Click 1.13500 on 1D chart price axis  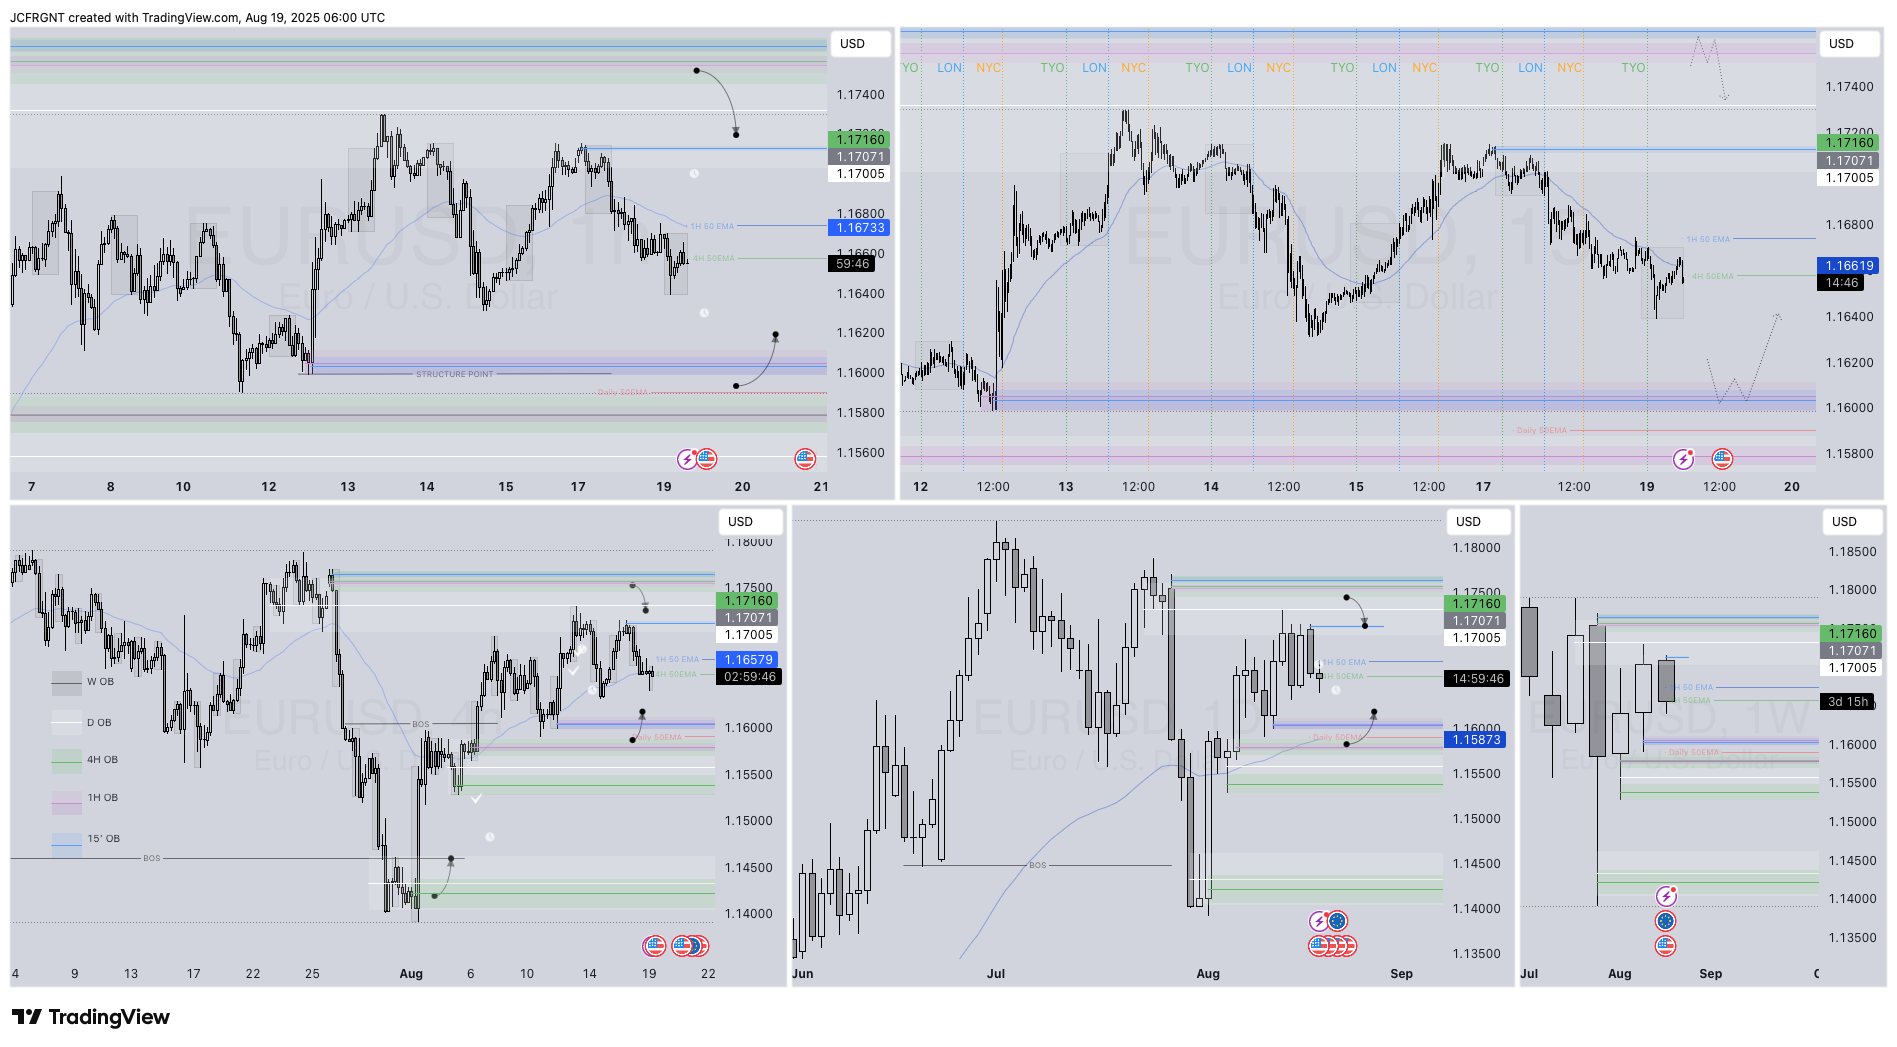tap(1476, 954)
